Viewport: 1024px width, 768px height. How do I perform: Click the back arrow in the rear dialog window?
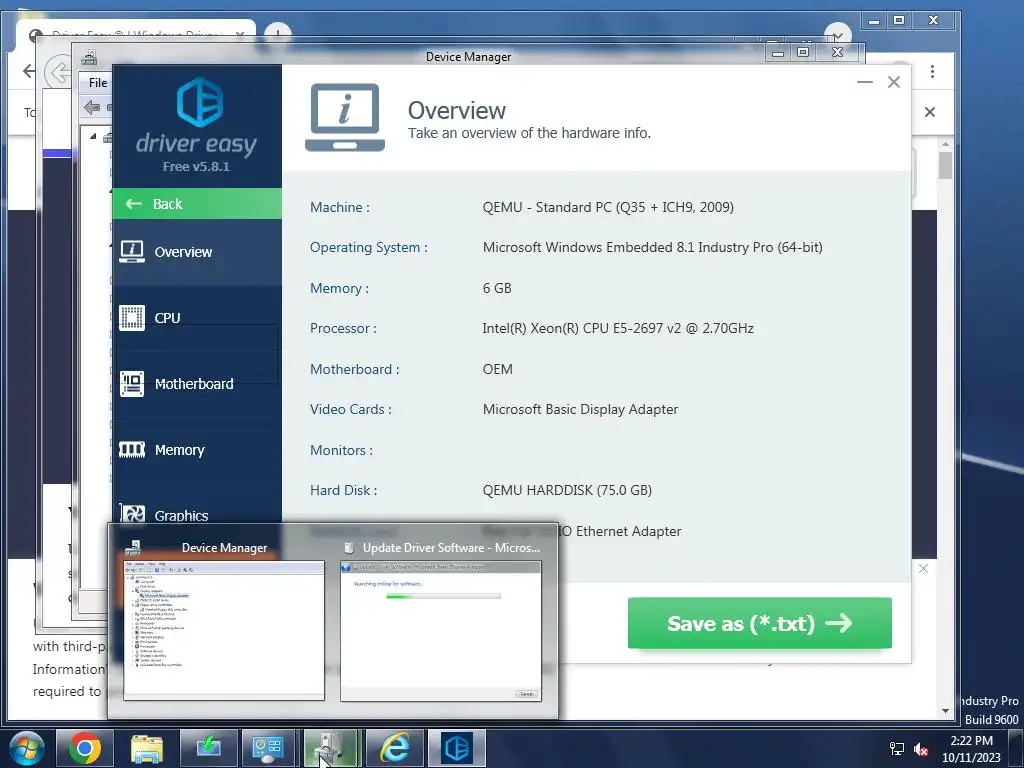[x=58, y=72]
